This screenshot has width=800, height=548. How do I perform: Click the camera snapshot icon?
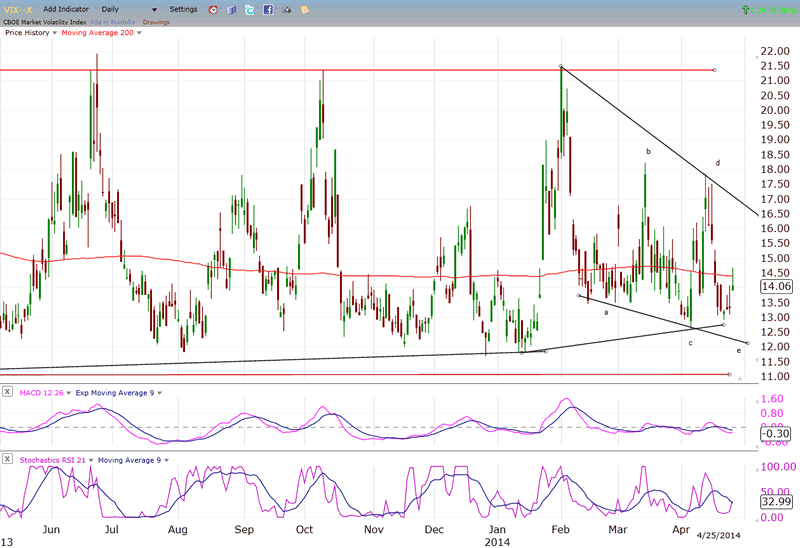tap(286, 9)
